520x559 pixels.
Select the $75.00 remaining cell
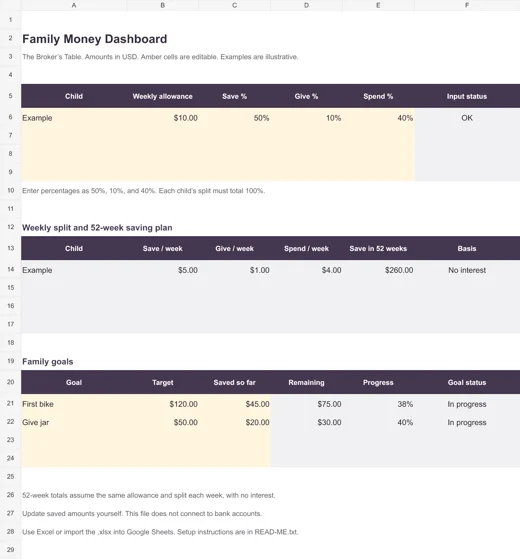point(306,404)
